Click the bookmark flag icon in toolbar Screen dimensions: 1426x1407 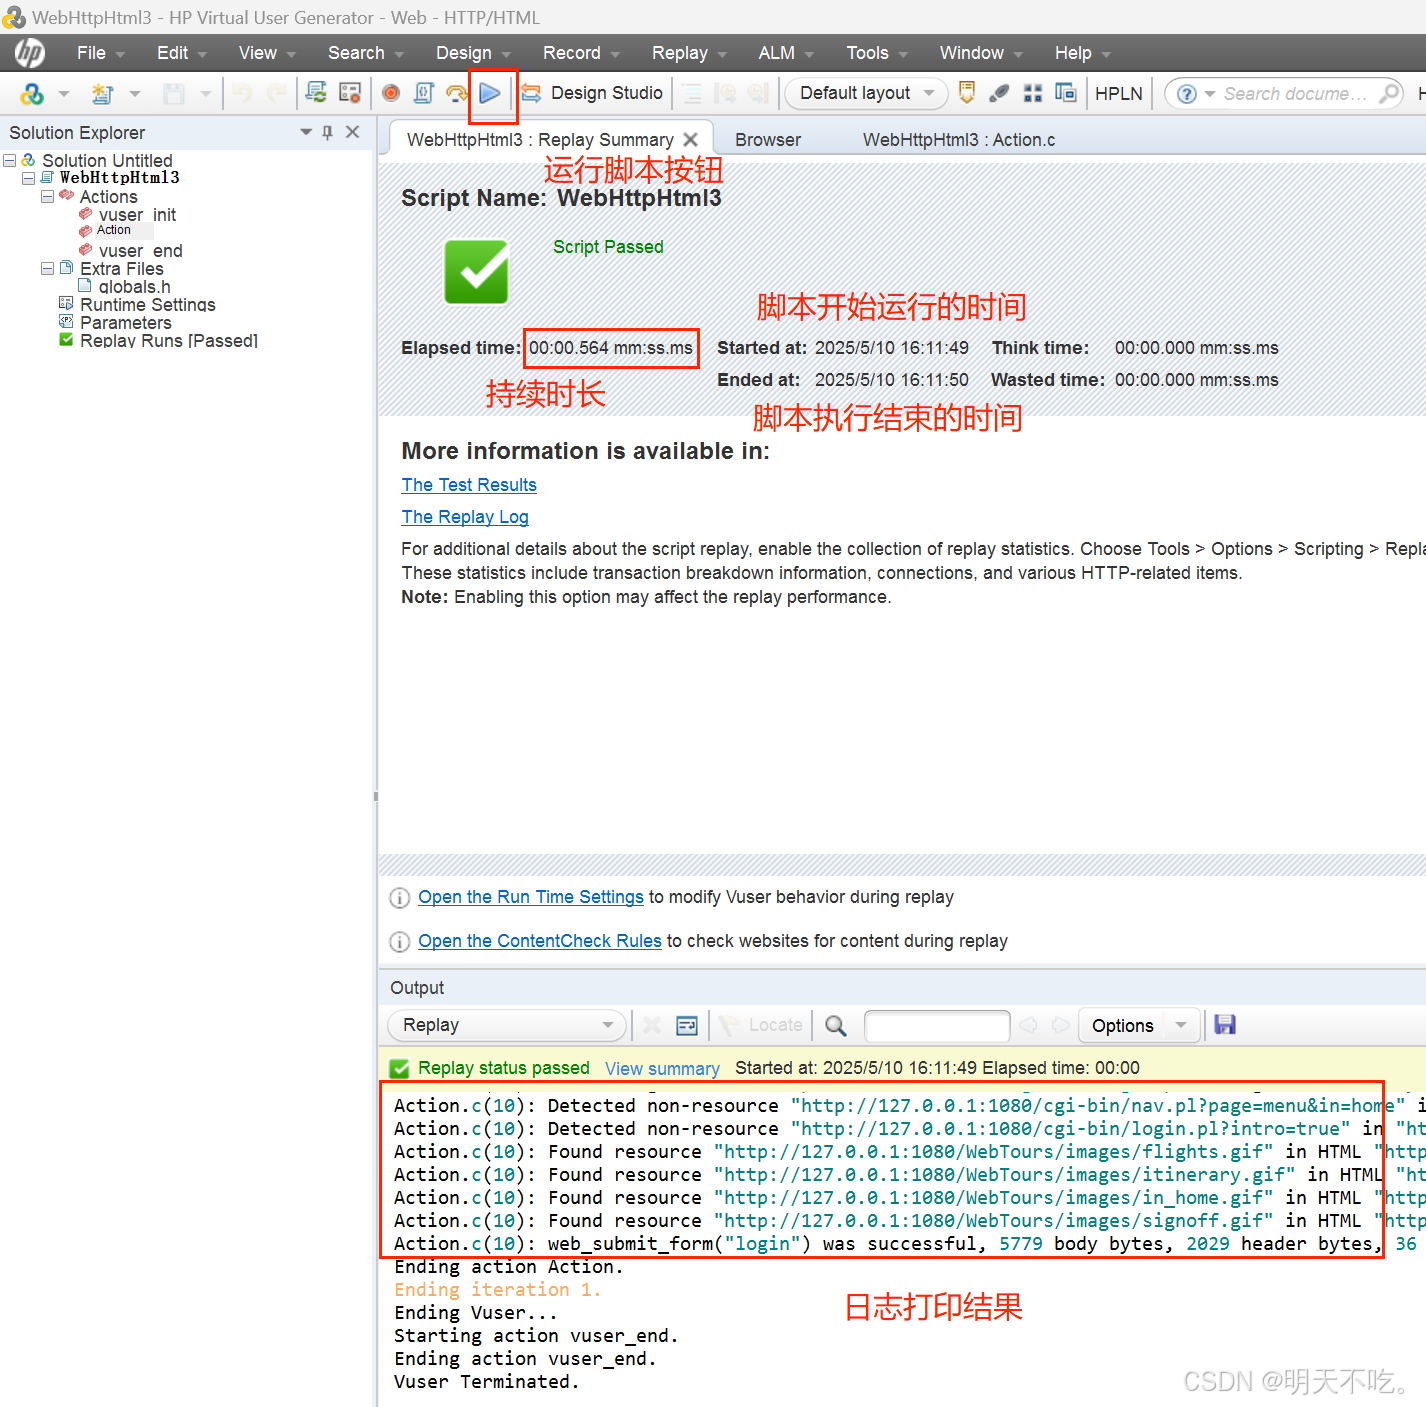point(967,93)
